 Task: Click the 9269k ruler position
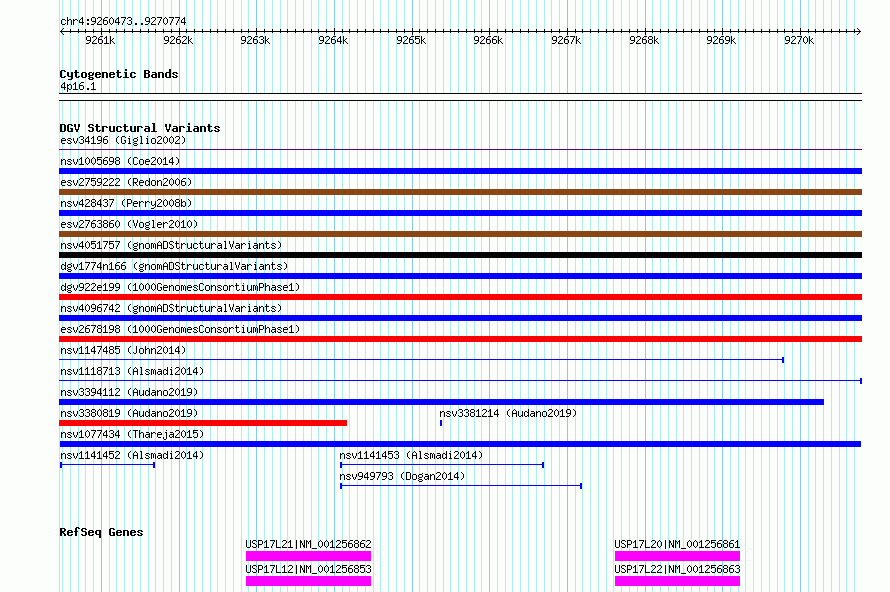[721, 40]
